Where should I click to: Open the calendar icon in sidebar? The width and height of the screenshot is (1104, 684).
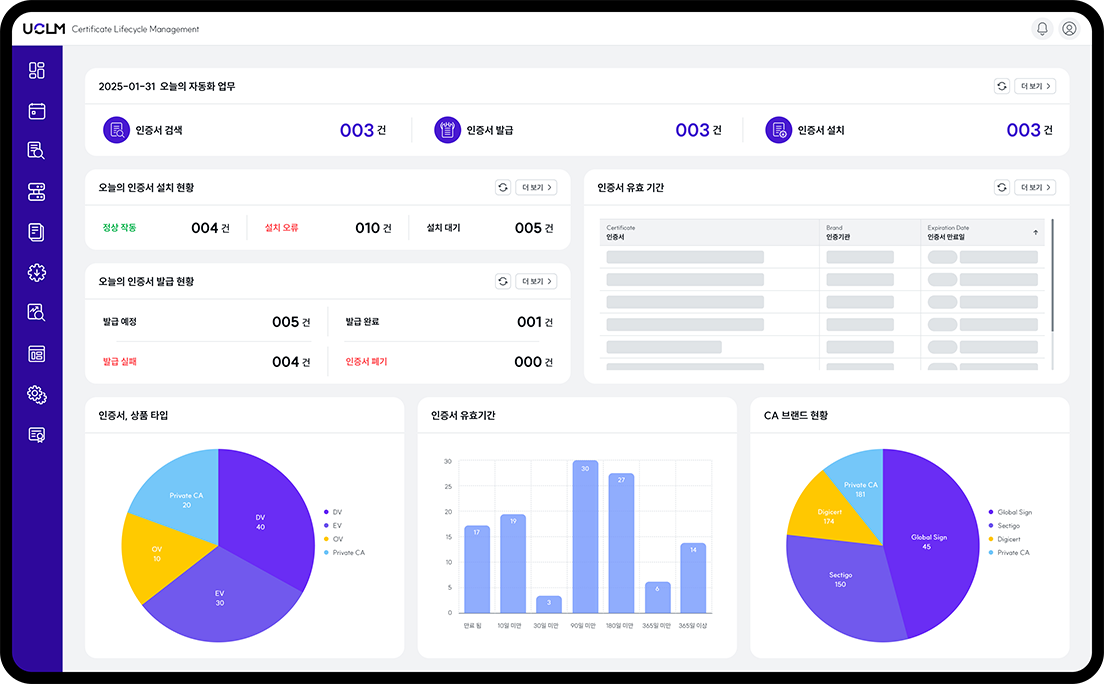(37, 111)
